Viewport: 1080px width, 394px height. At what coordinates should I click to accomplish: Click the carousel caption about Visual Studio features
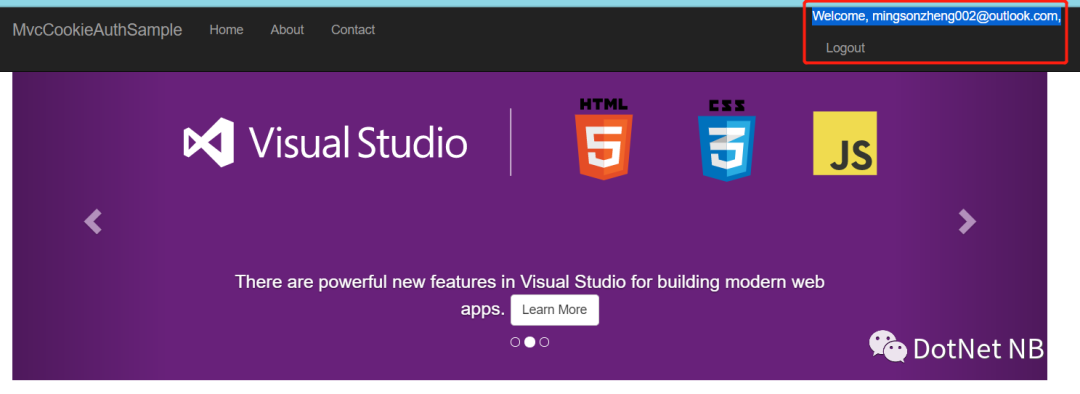(529, 295)
